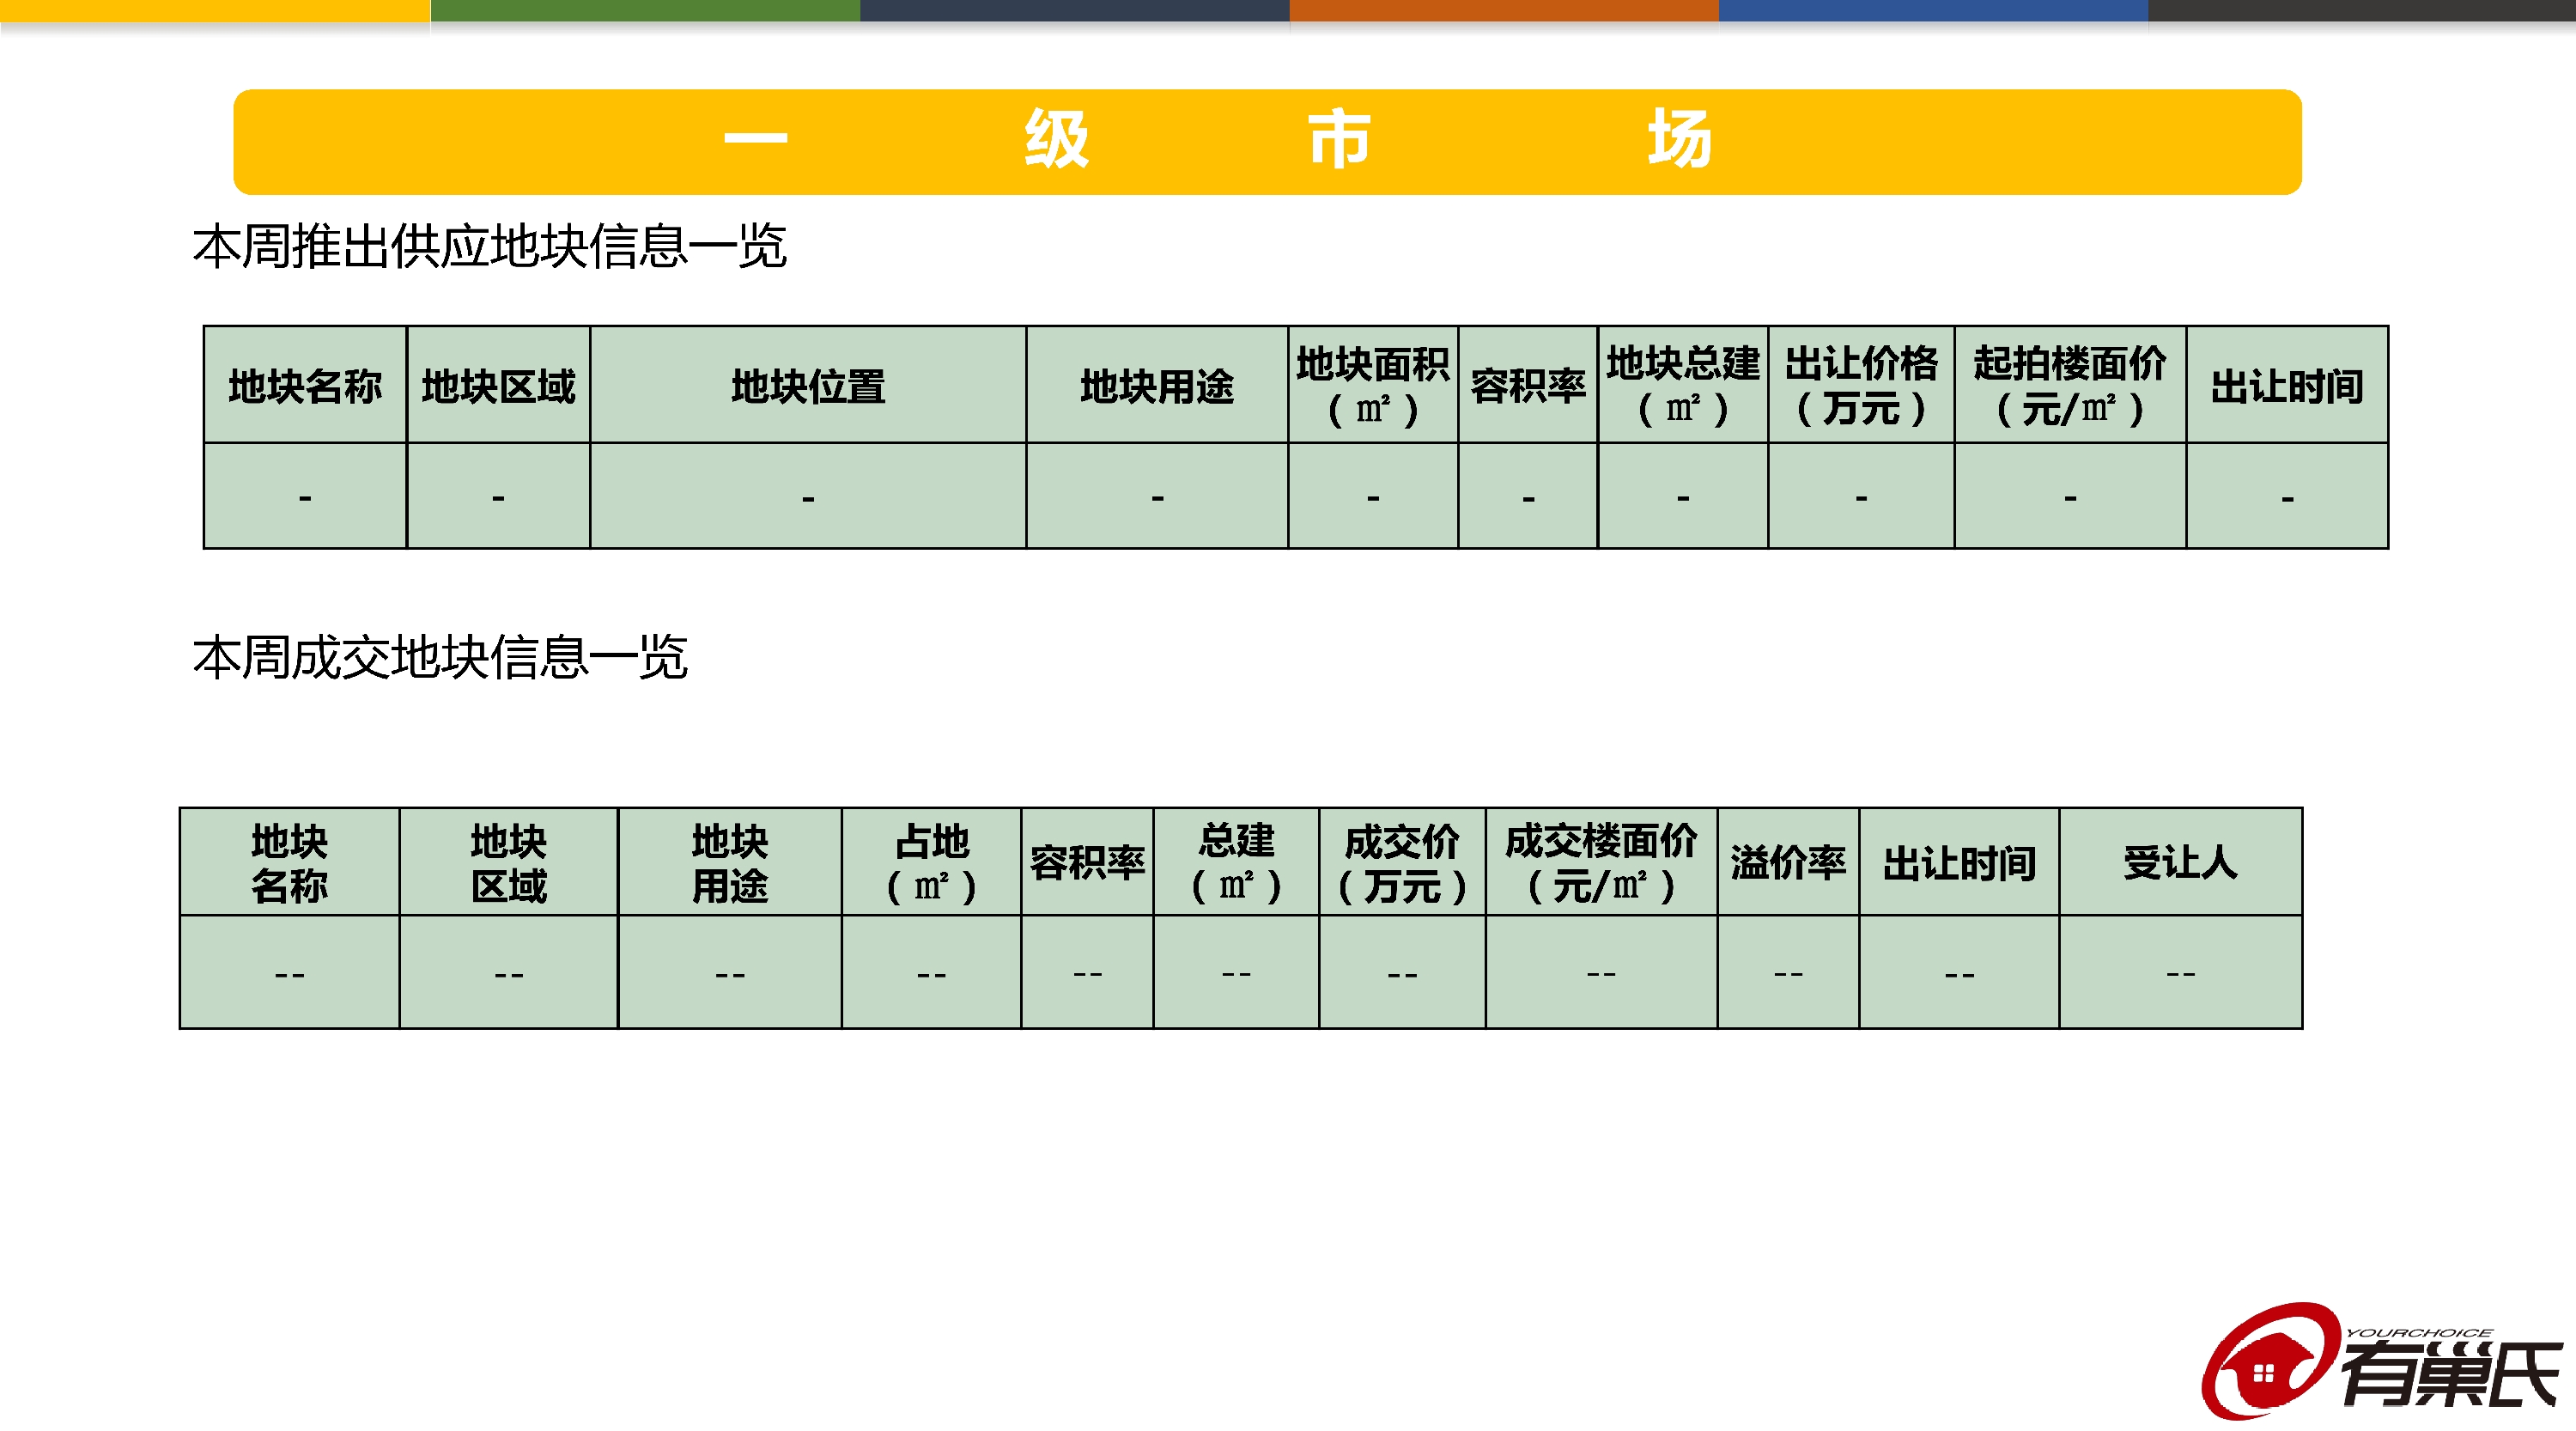Click the 起拍楼面价（元/㎡） column header
2576x1431 pixels.
(2070, 385)
